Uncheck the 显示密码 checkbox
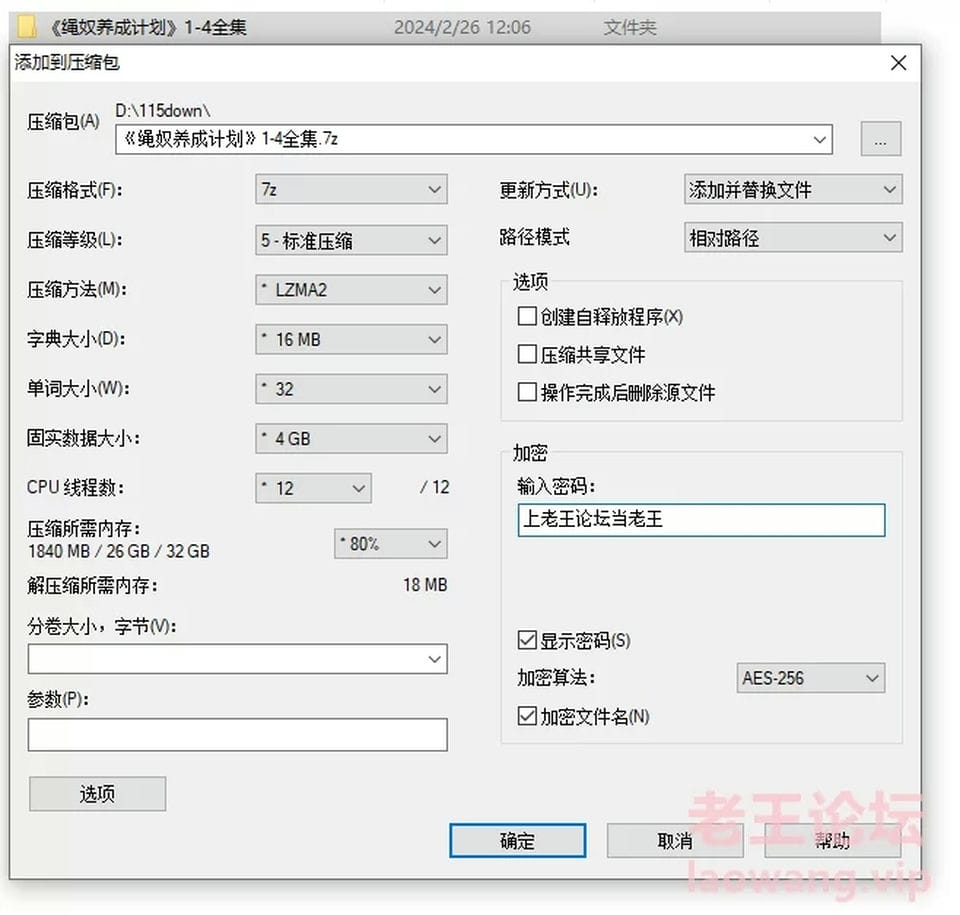This screenshot has height=915, width=960. coord(527,641)
